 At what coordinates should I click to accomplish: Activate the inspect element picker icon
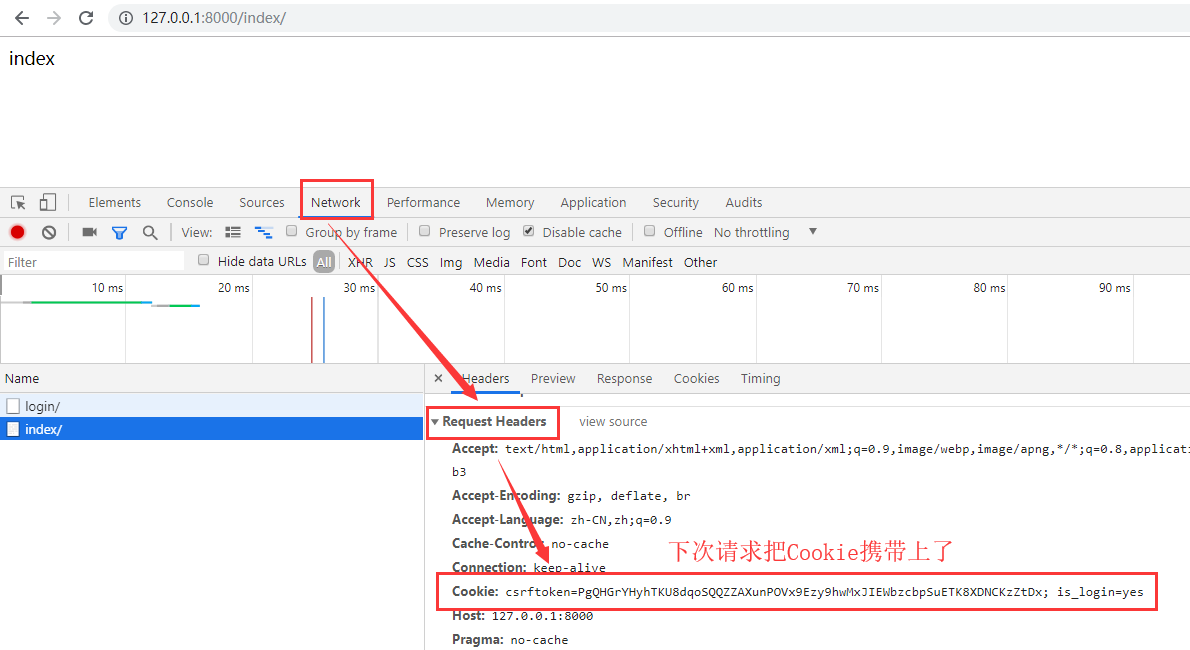[x=18, y=203]
